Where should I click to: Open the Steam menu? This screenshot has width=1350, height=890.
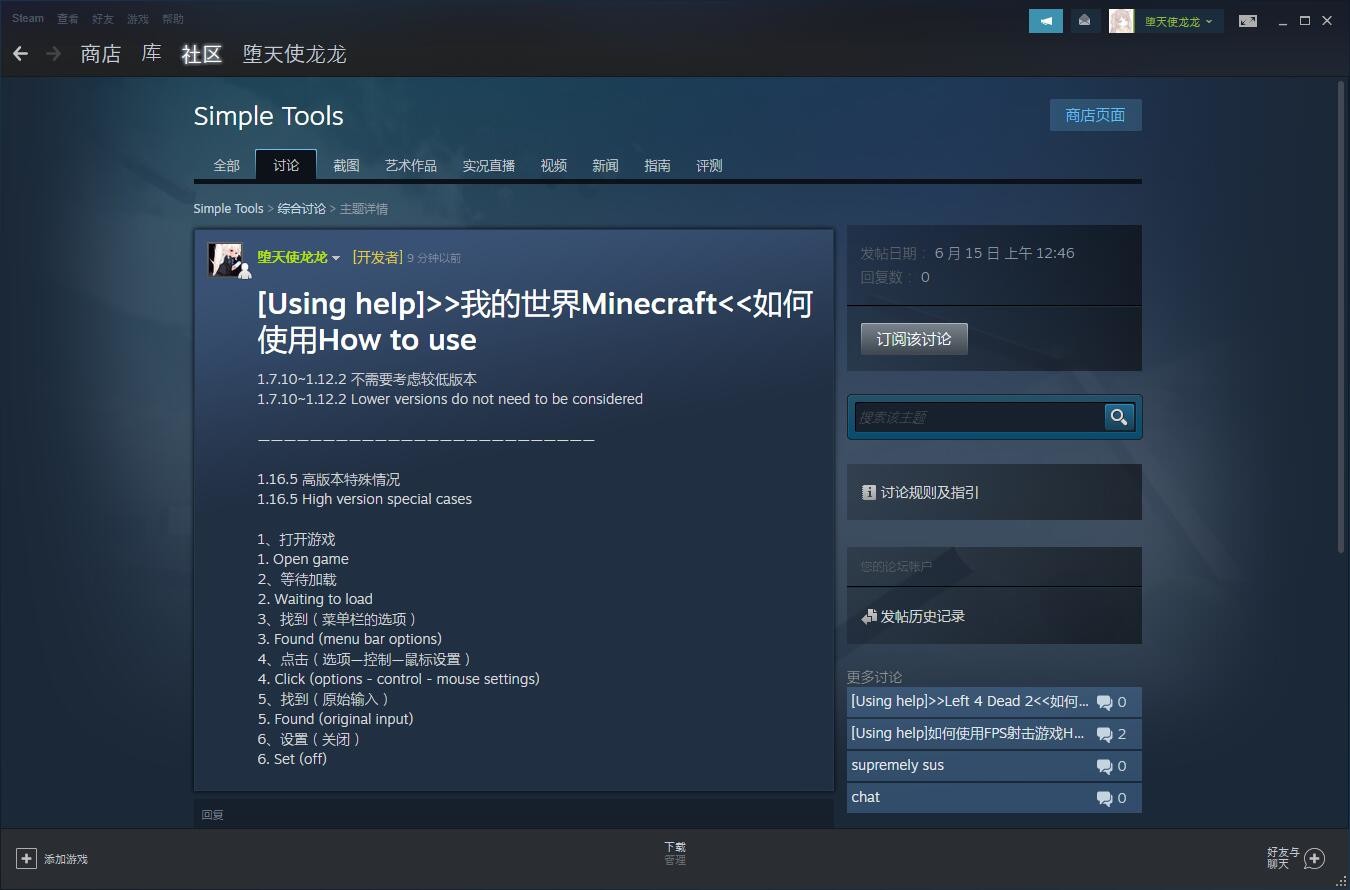28,18
